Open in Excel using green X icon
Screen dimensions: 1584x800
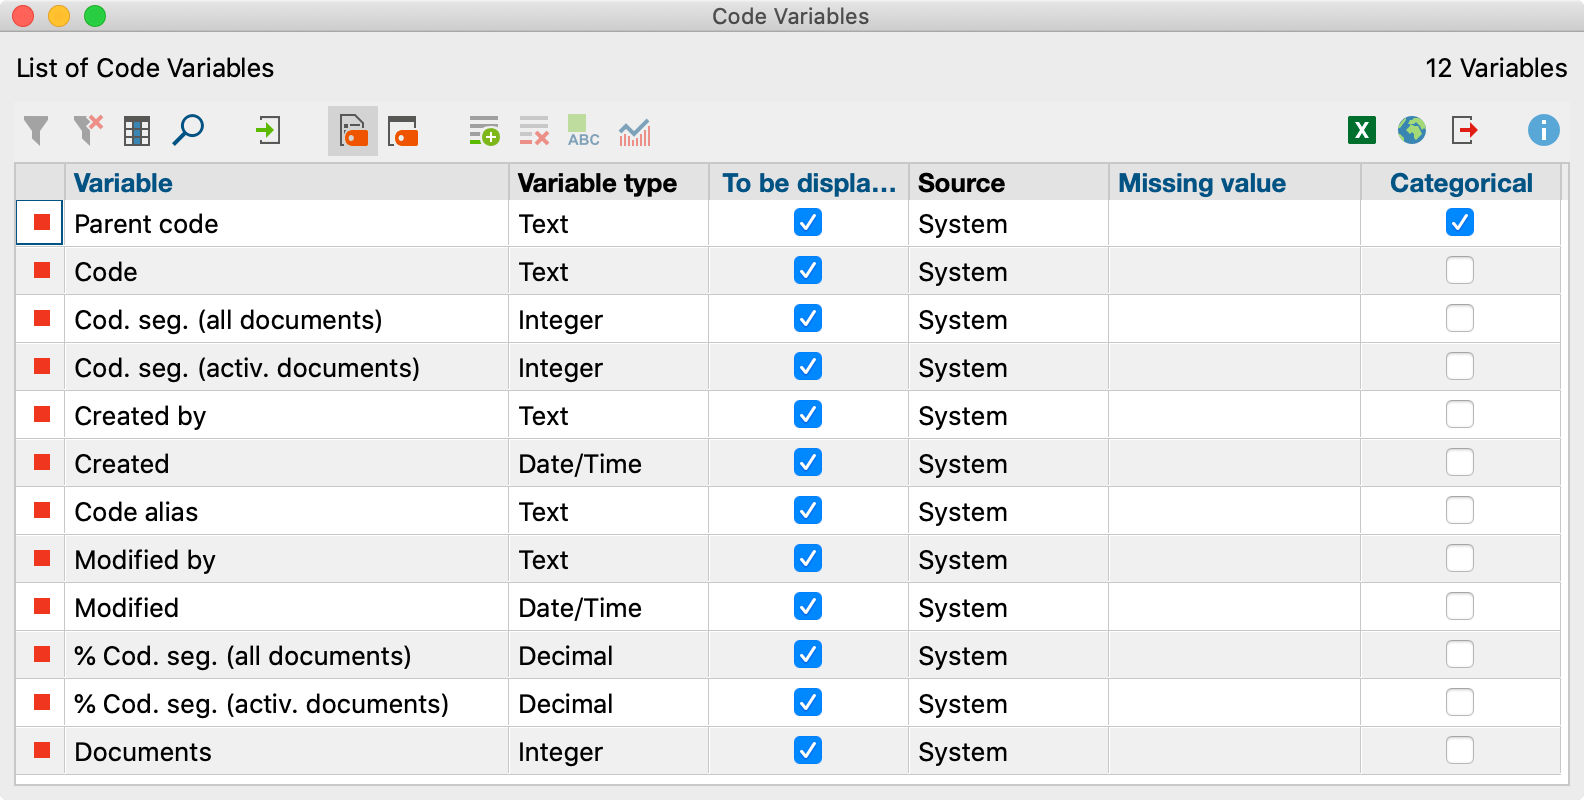[x=1361, y=131]
